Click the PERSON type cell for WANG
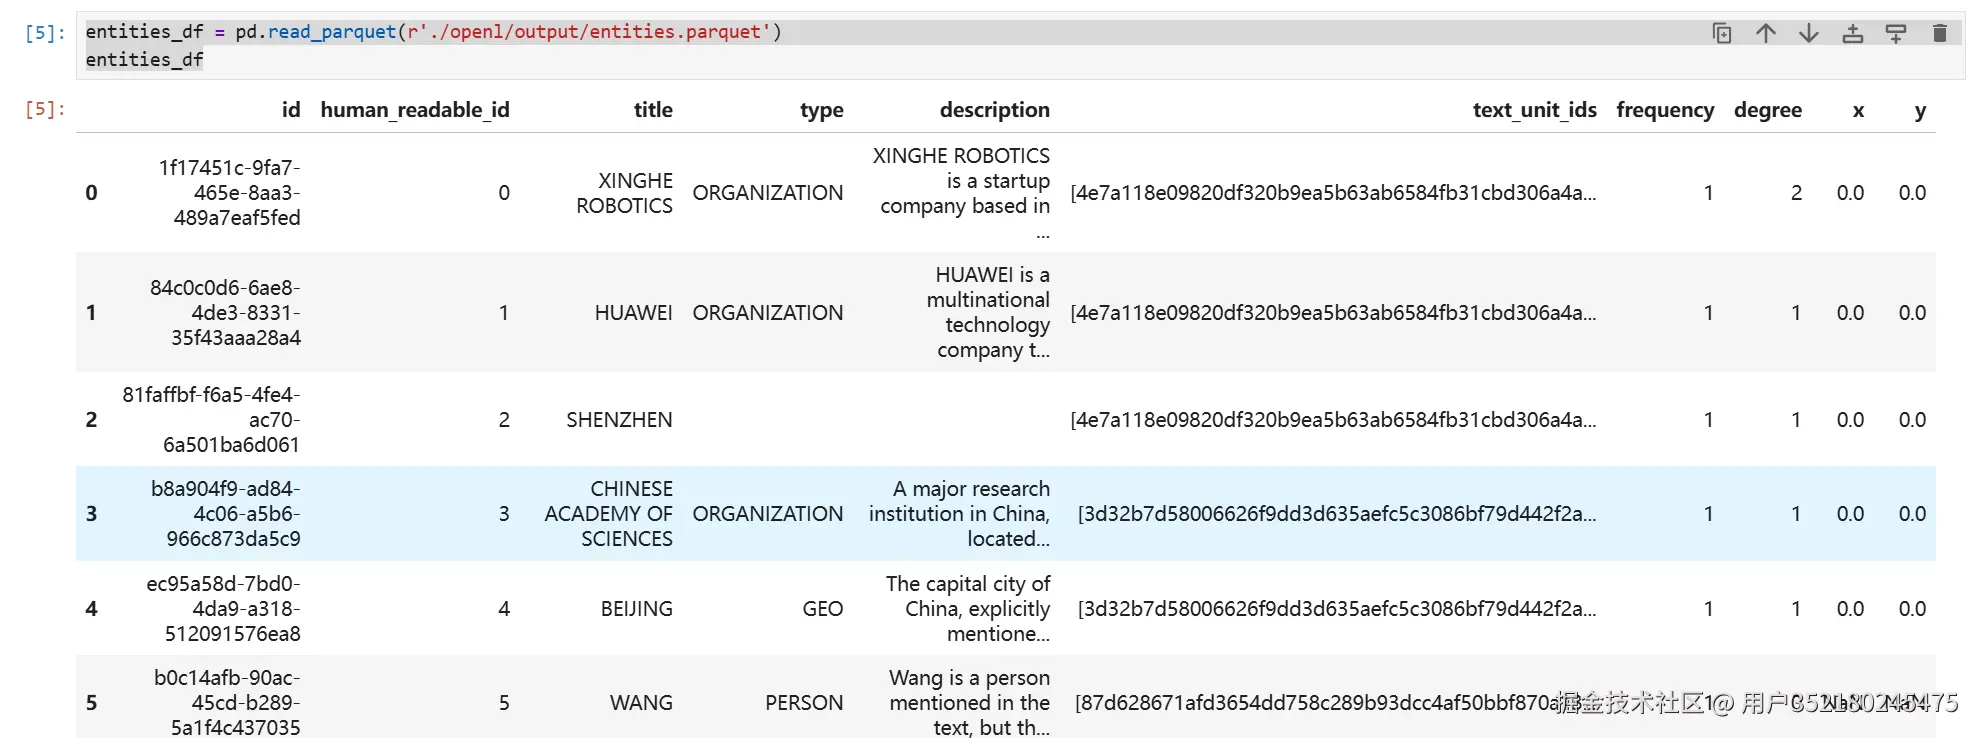 tap(804, 703)
